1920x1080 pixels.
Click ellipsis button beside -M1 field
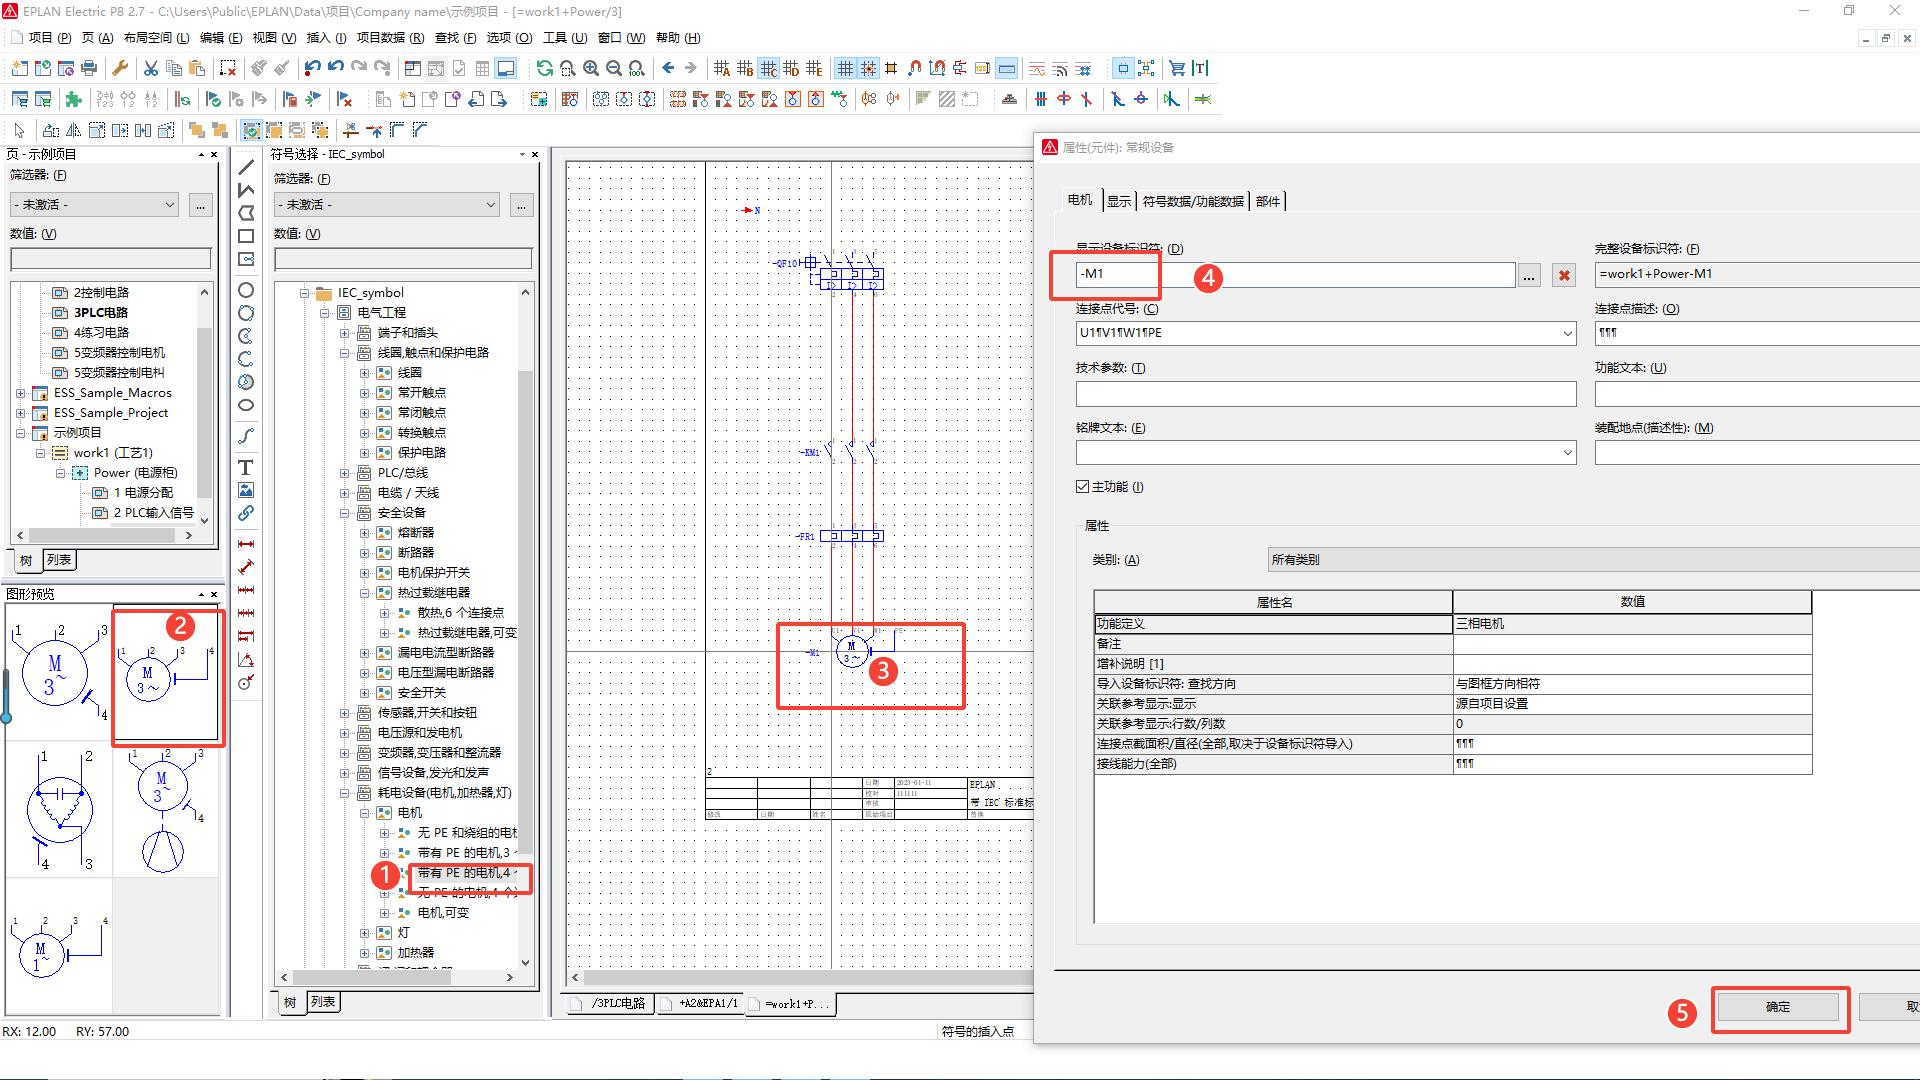click(x=1529, y=275)
